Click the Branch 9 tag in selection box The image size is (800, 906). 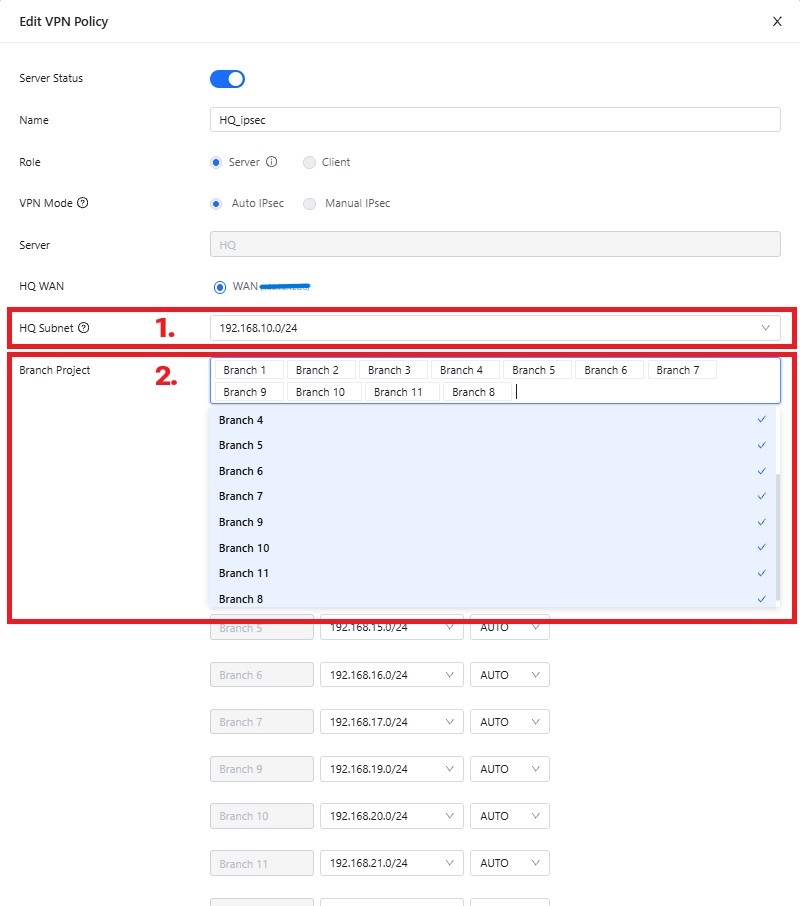click(x=248, y=392)
